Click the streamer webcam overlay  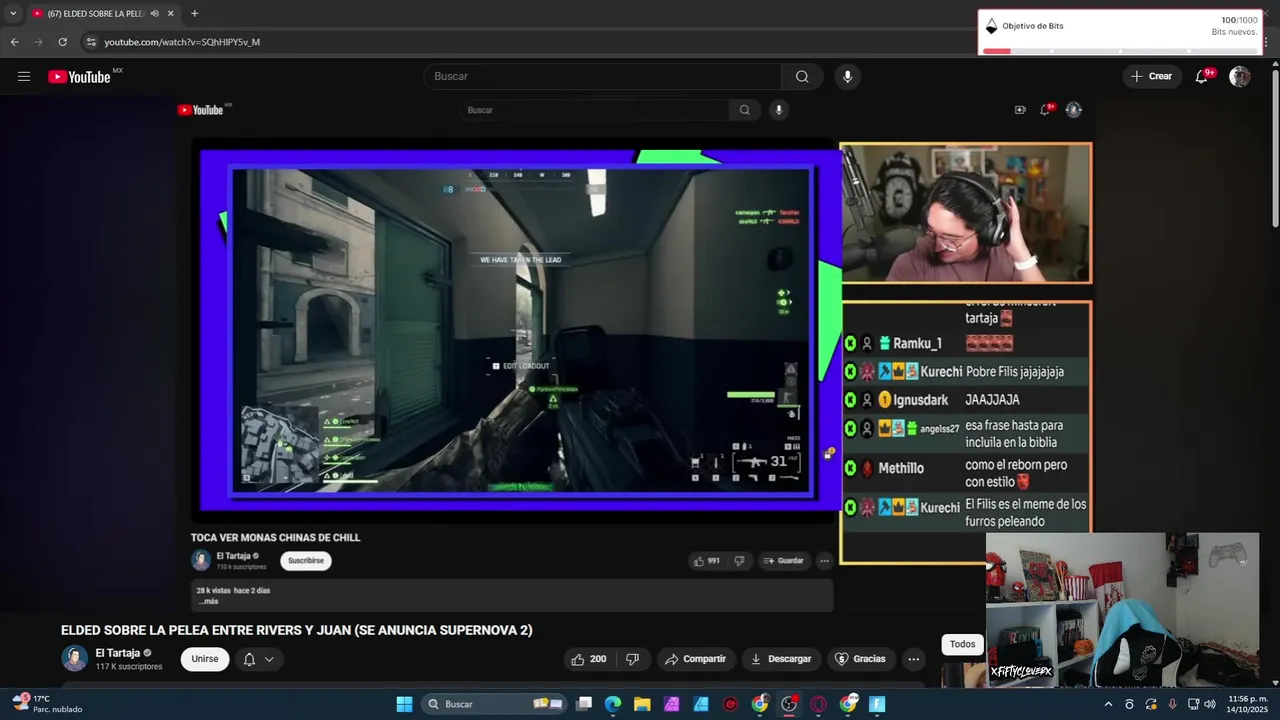pos(1122,610)
